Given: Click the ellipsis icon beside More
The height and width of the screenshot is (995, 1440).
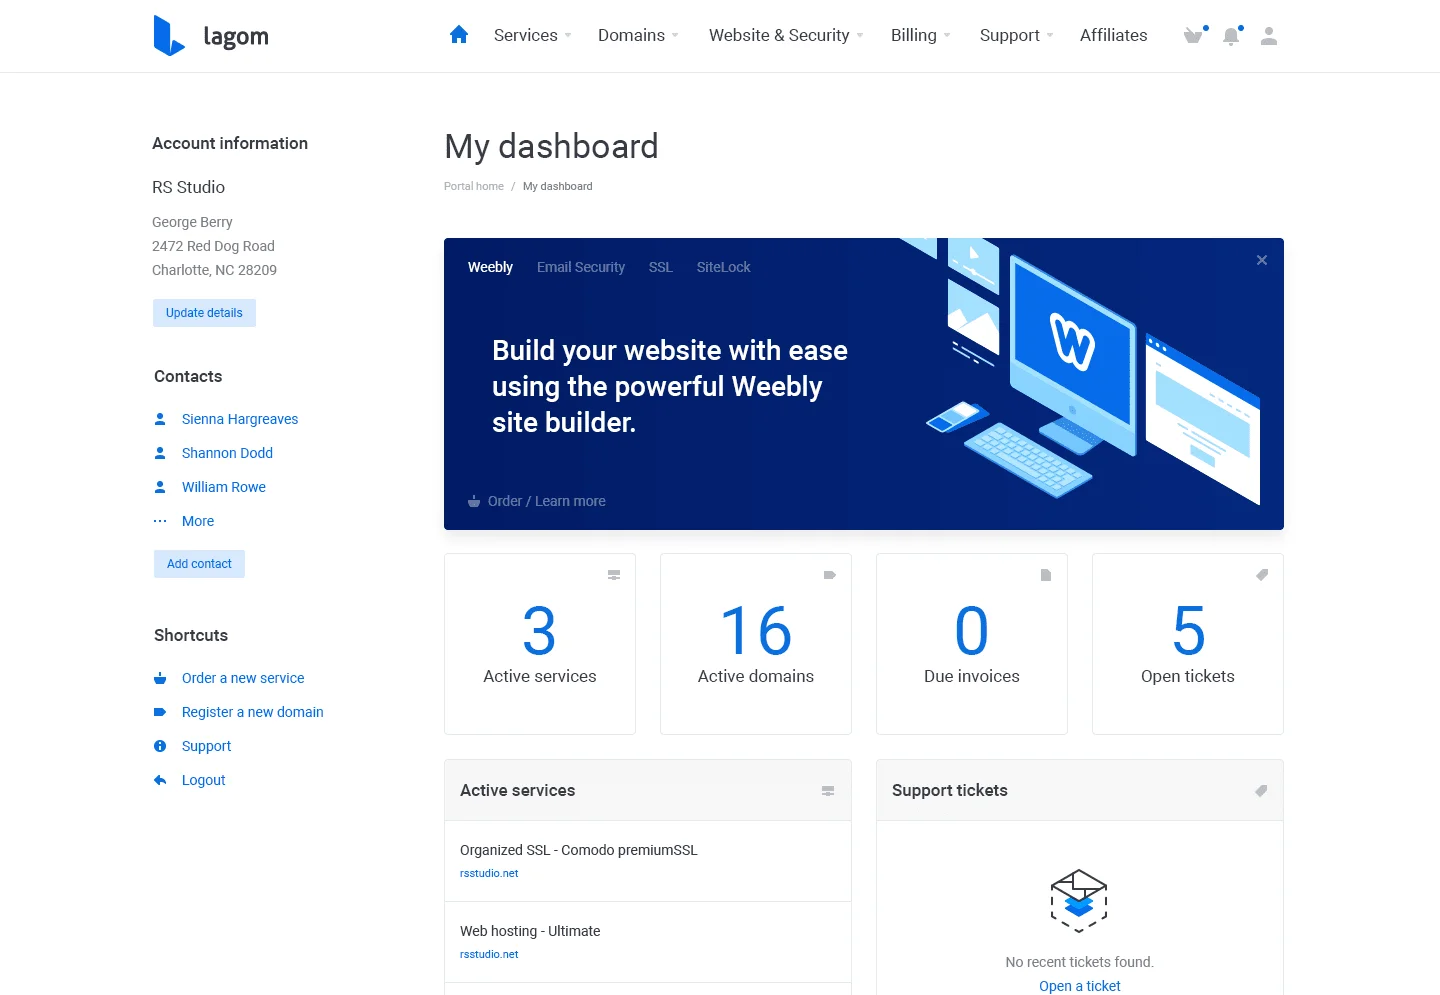Looking at the screenshot, I should tap(160, 521).
